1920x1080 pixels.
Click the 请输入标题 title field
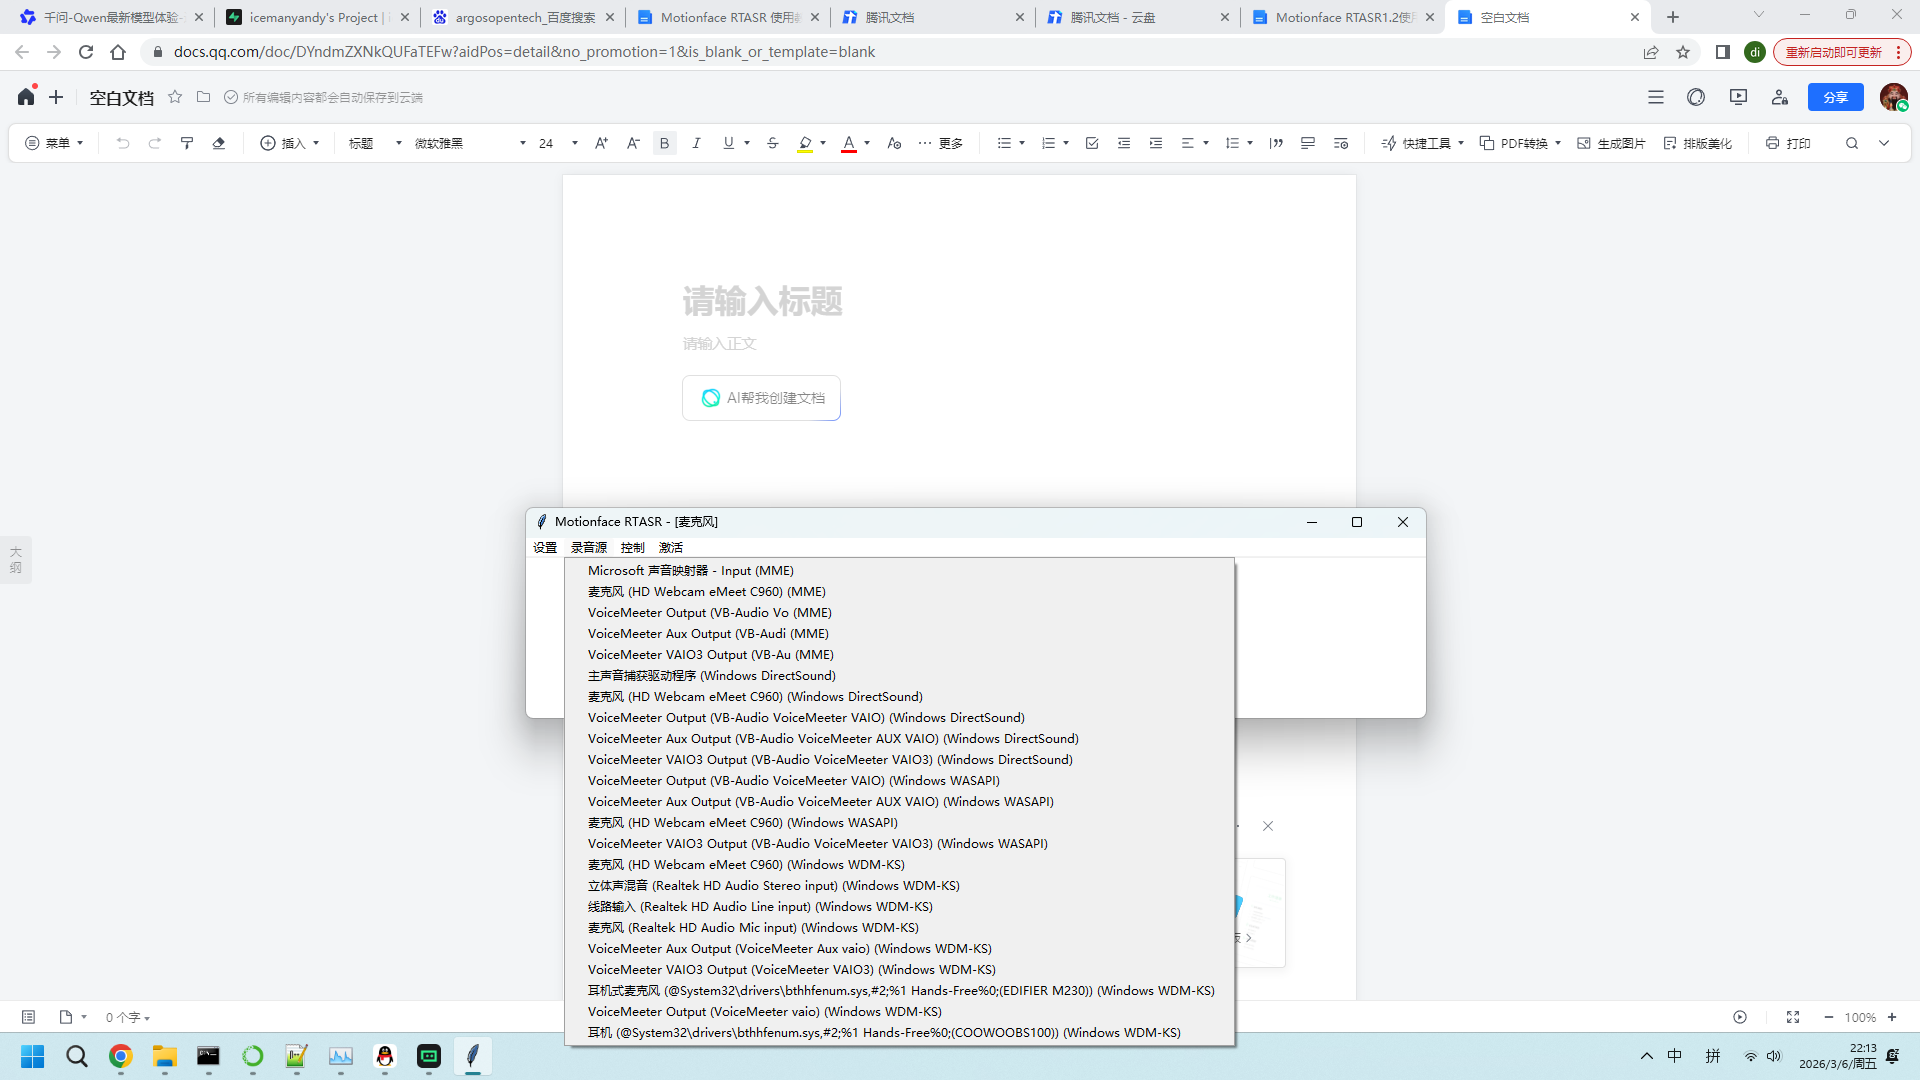point(763,301)
